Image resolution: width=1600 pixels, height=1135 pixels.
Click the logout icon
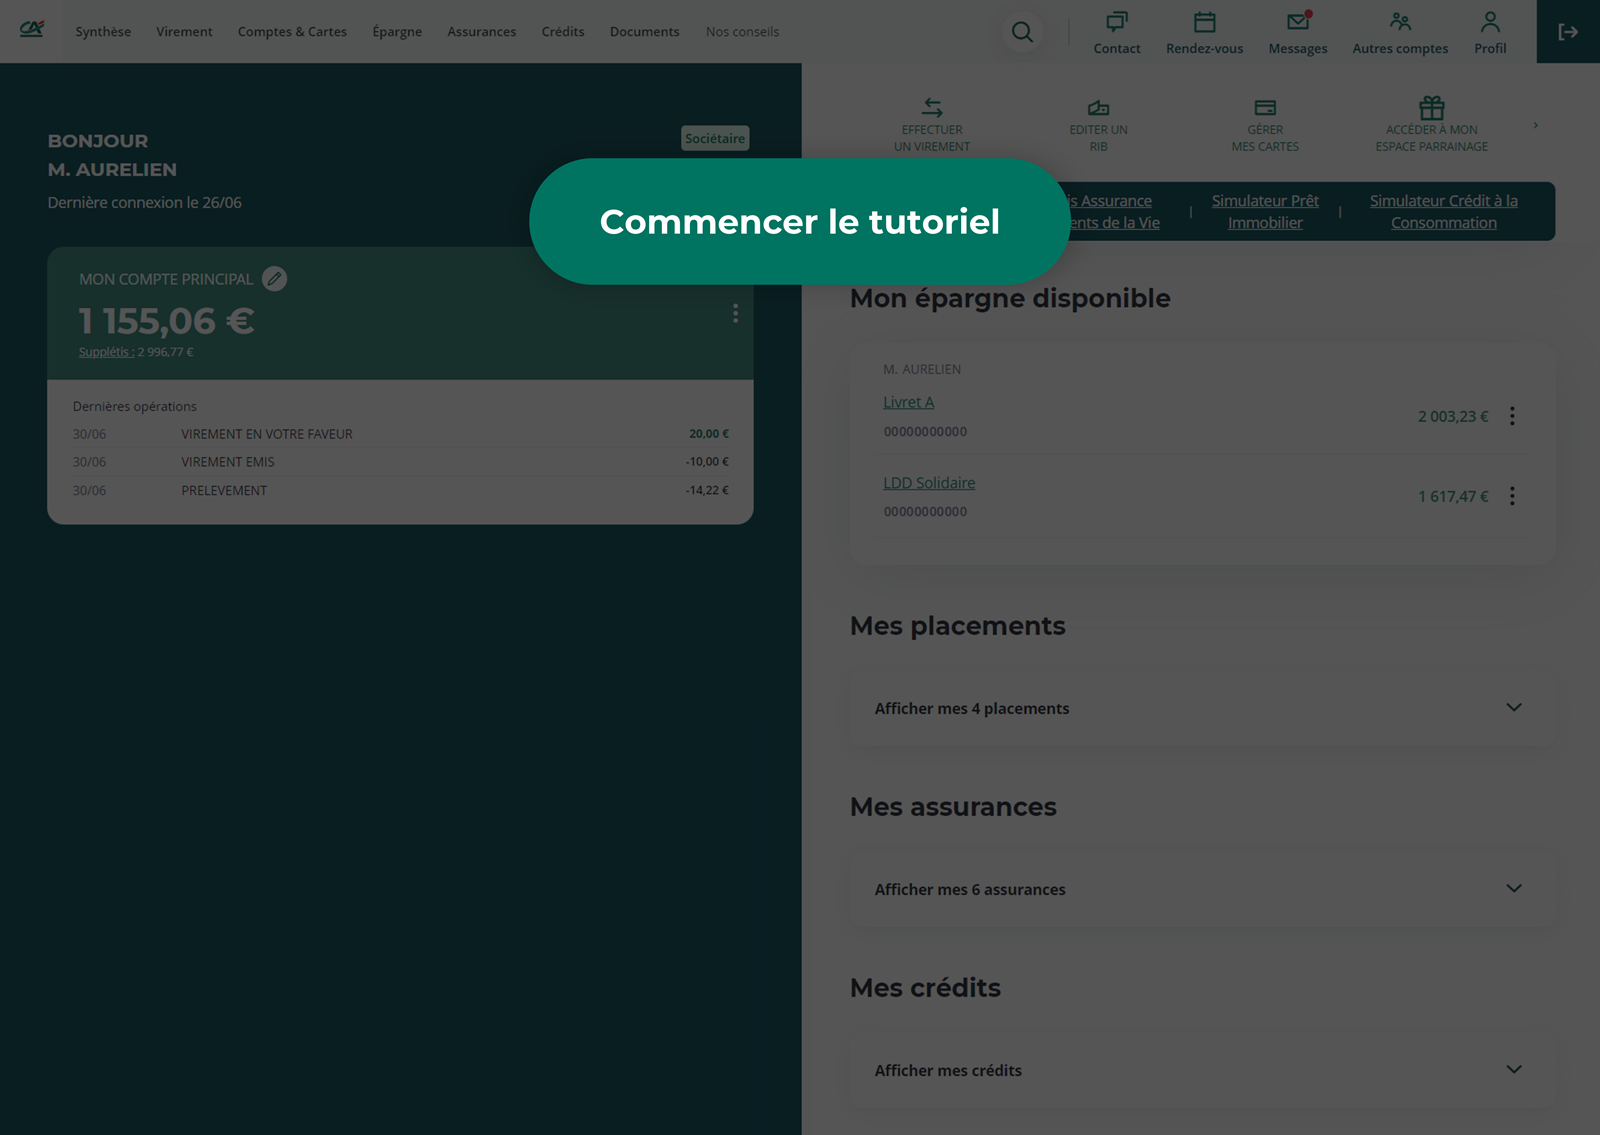tap(1567, 32)
